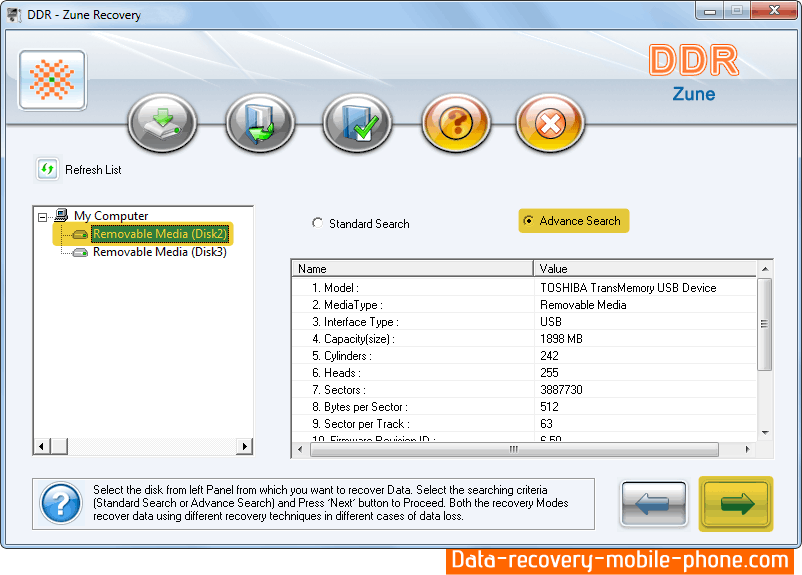802x575 pixels.
Task: Select Removable Media (Disk3) in tree
Action: tap(160, 252)
